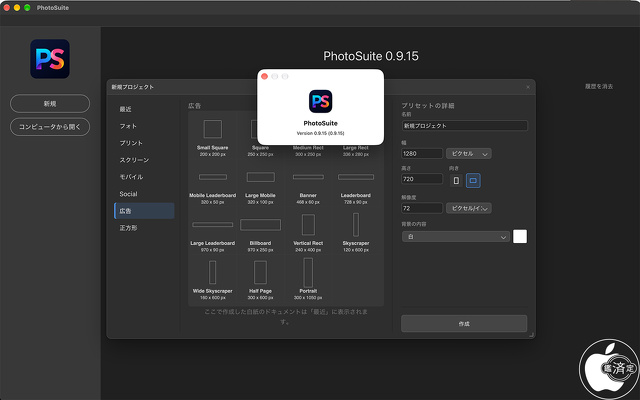640x400 pixels.
Task: Click the white background color swatch
Action: 520,236
